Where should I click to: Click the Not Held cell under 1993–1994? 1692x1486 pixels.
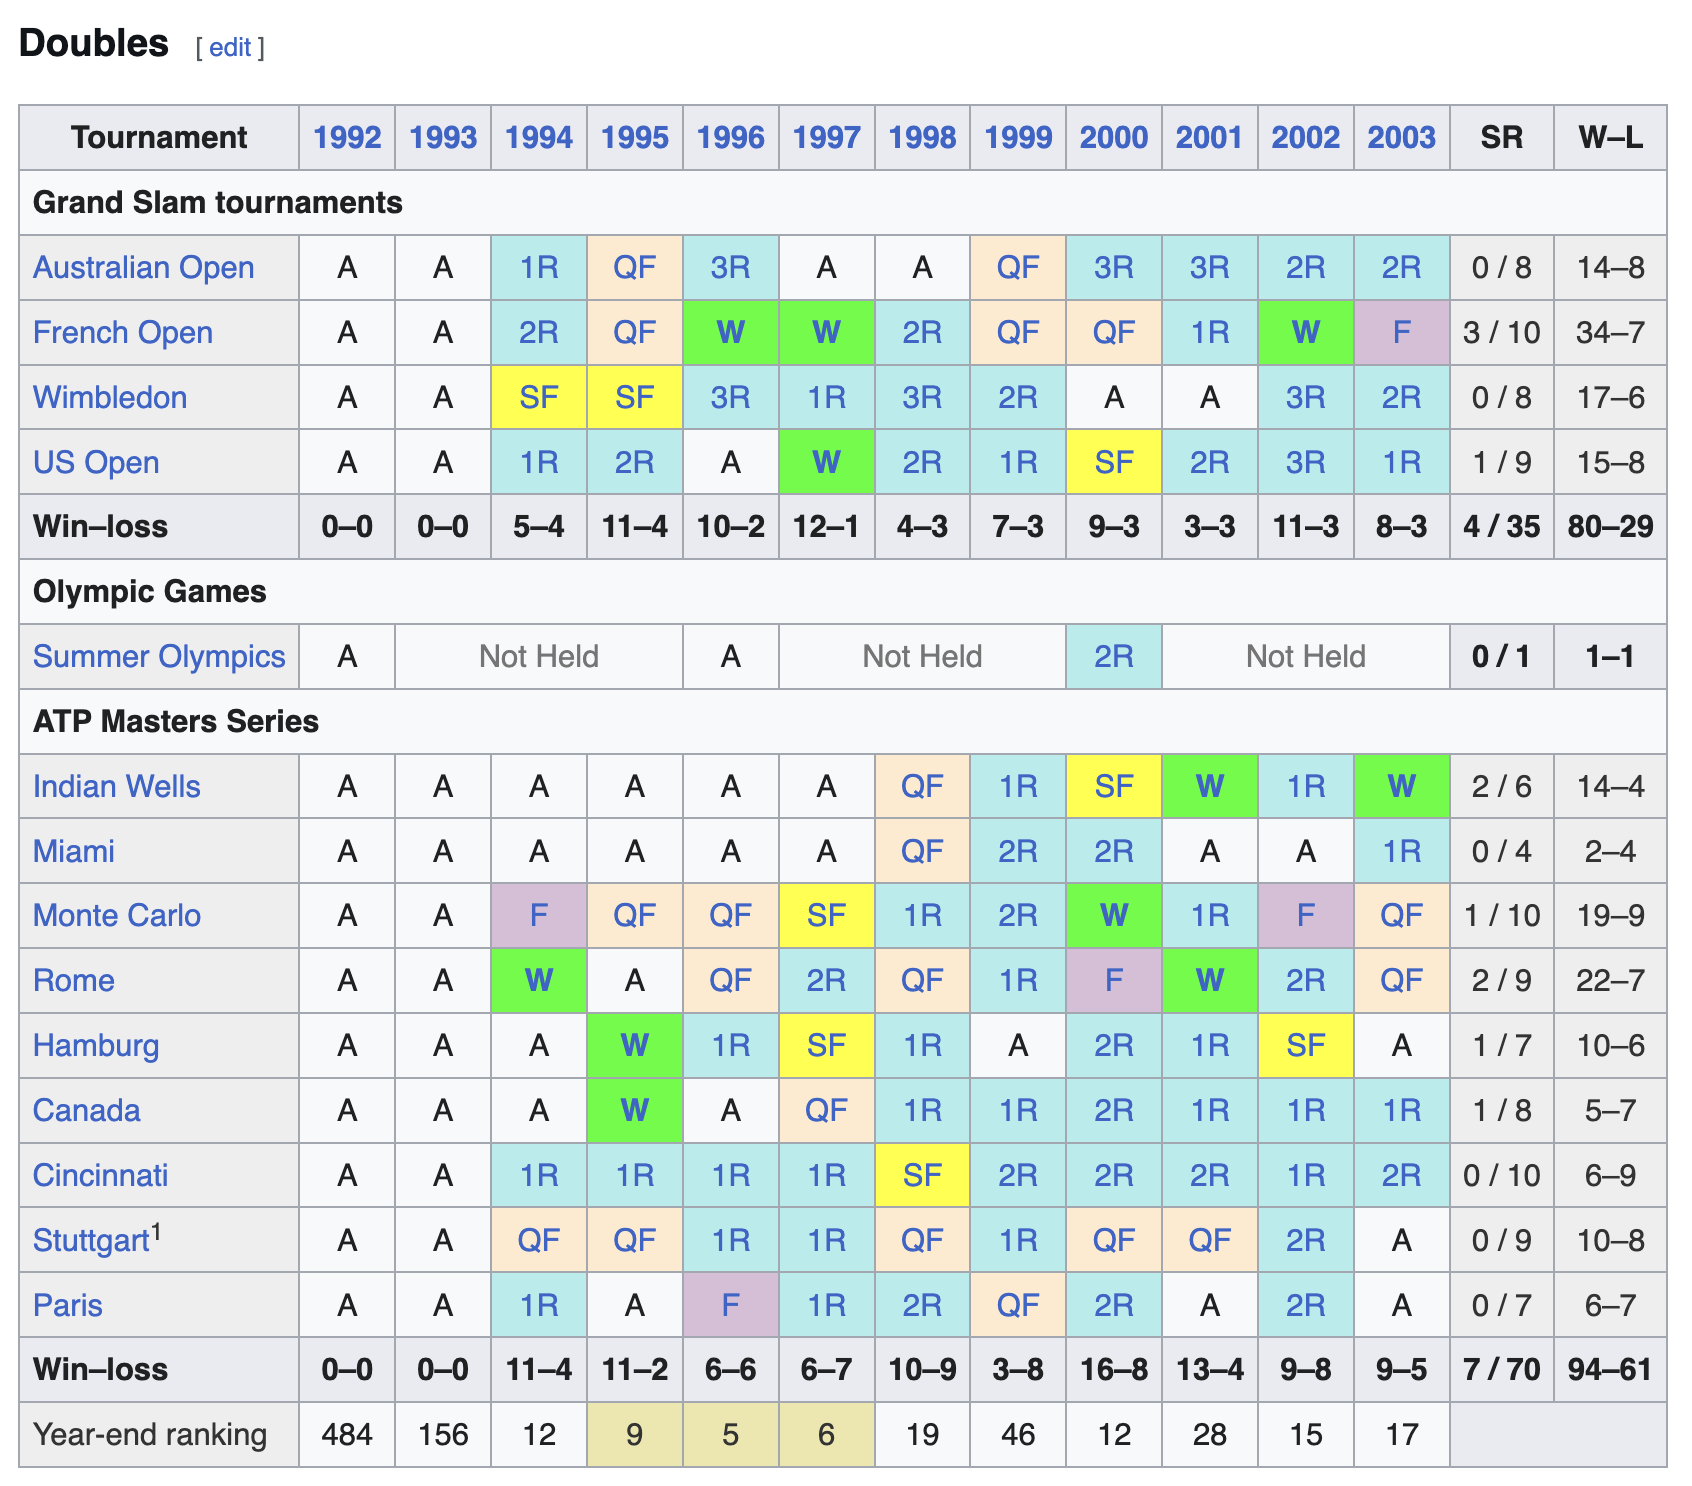(x=539, y=657)
